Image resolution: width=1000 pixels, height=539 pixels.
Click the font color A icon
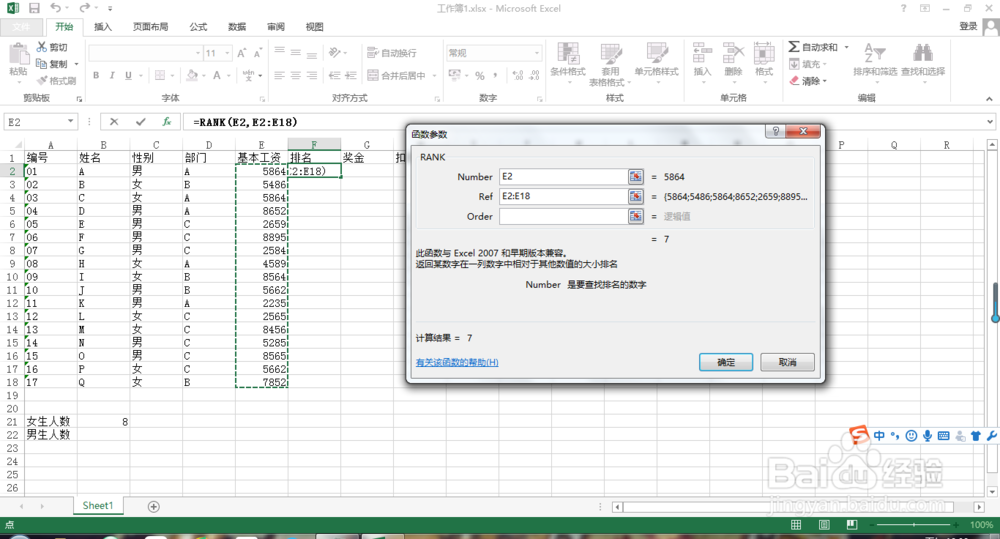(x=217, y=75)
